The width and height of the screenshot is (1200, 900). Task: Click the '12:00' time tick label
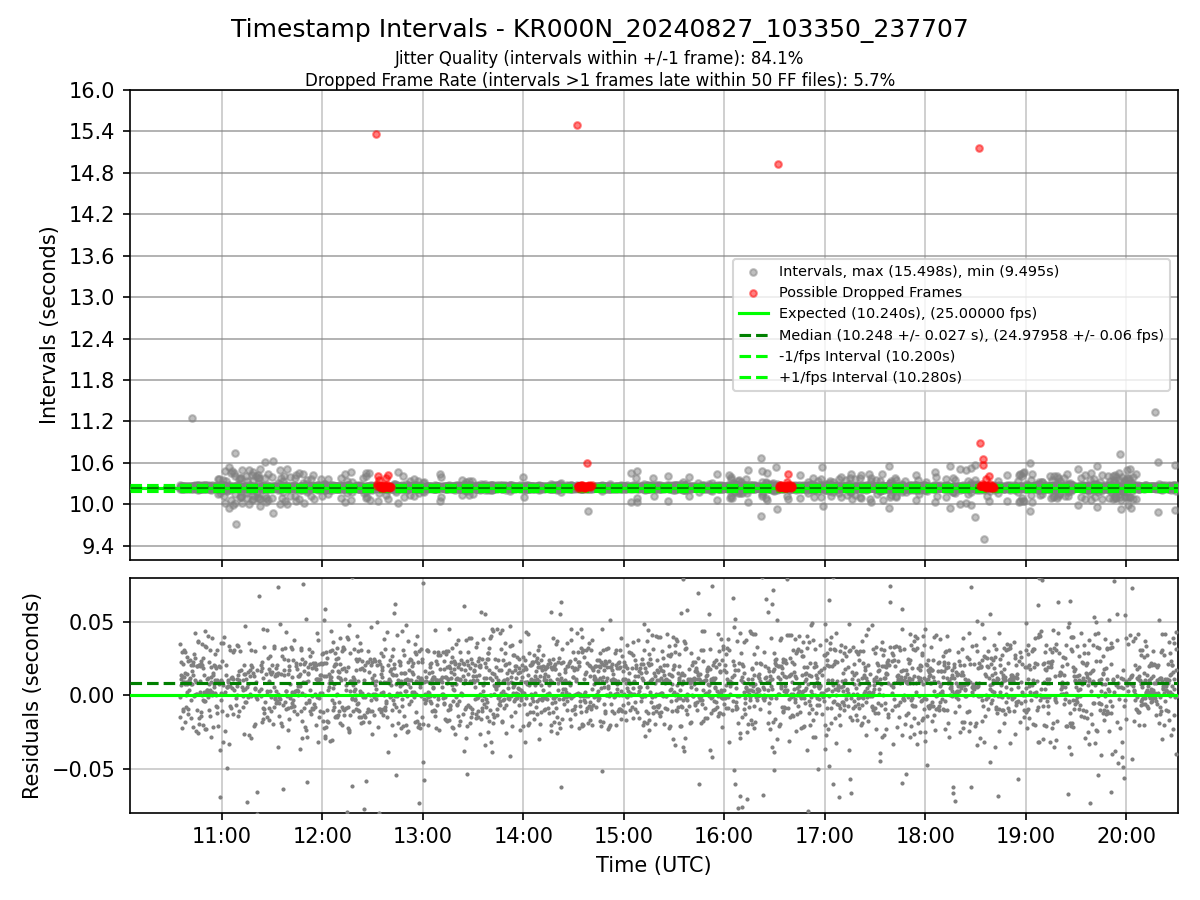322,837
